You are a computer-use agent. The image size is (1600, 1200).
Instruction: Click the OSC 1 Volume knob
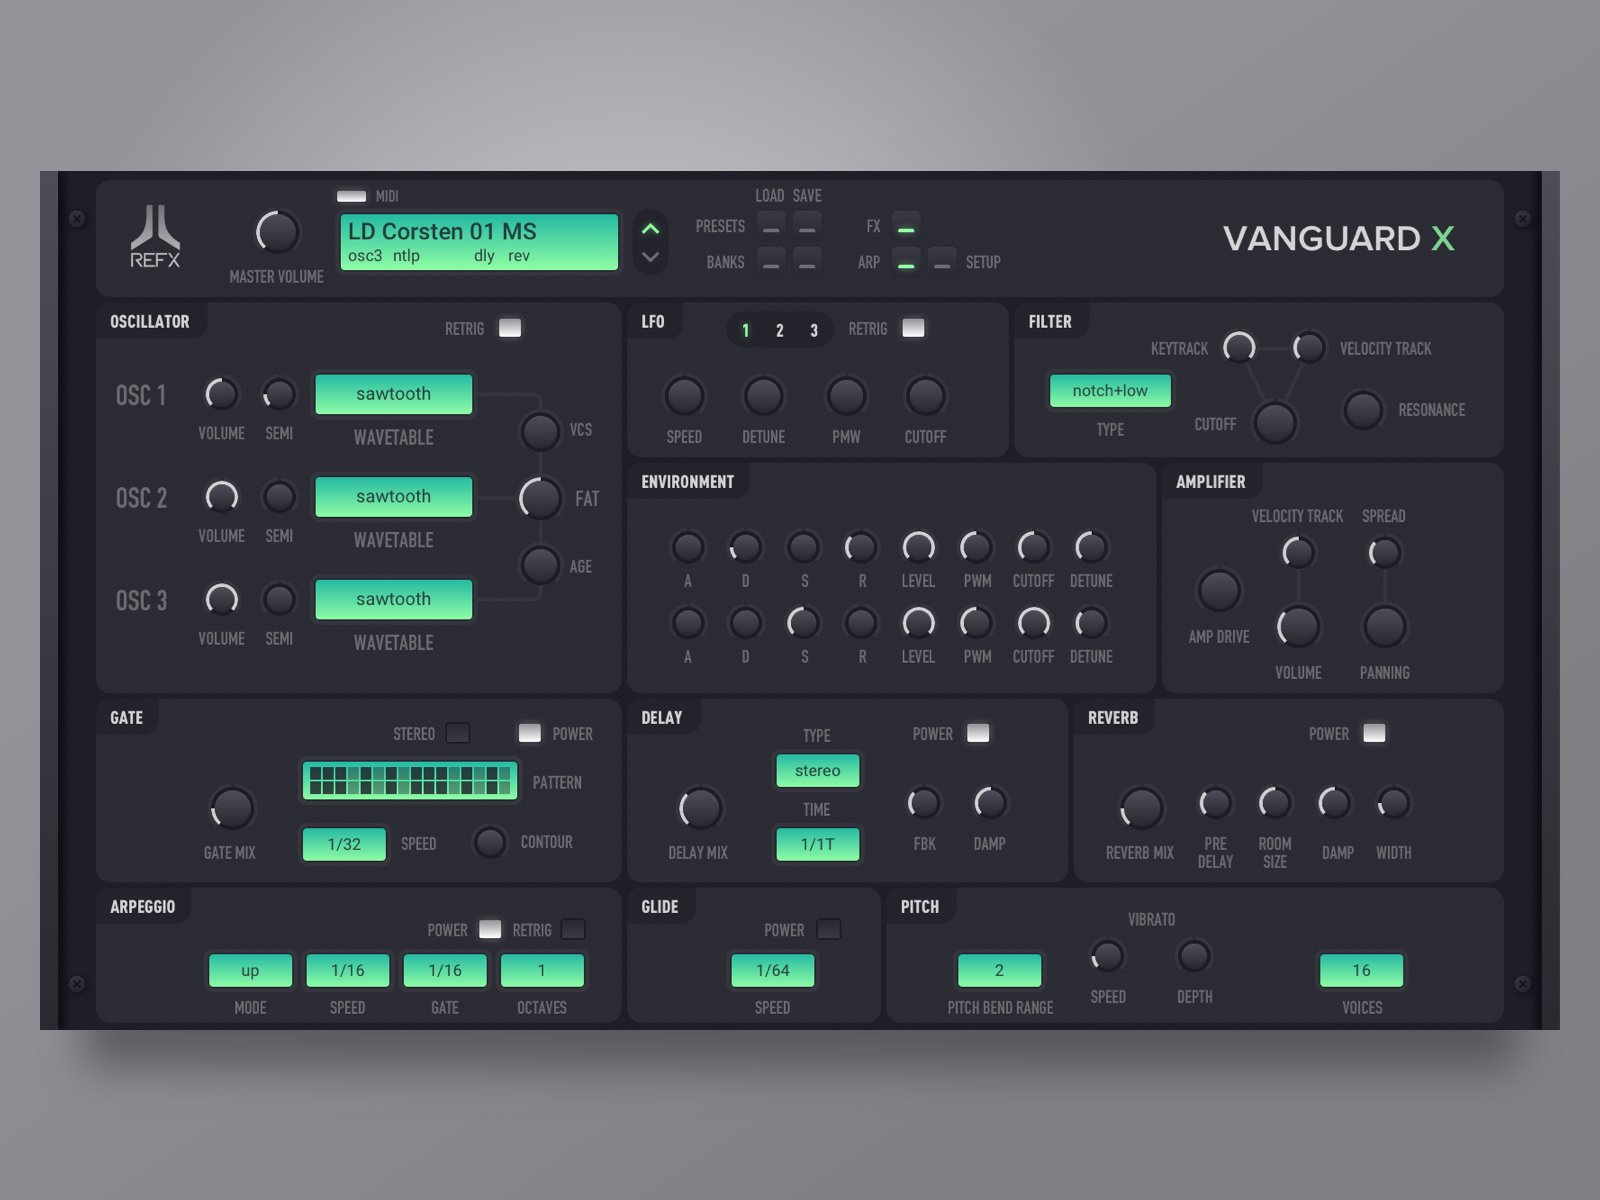[x=221, y=394]
